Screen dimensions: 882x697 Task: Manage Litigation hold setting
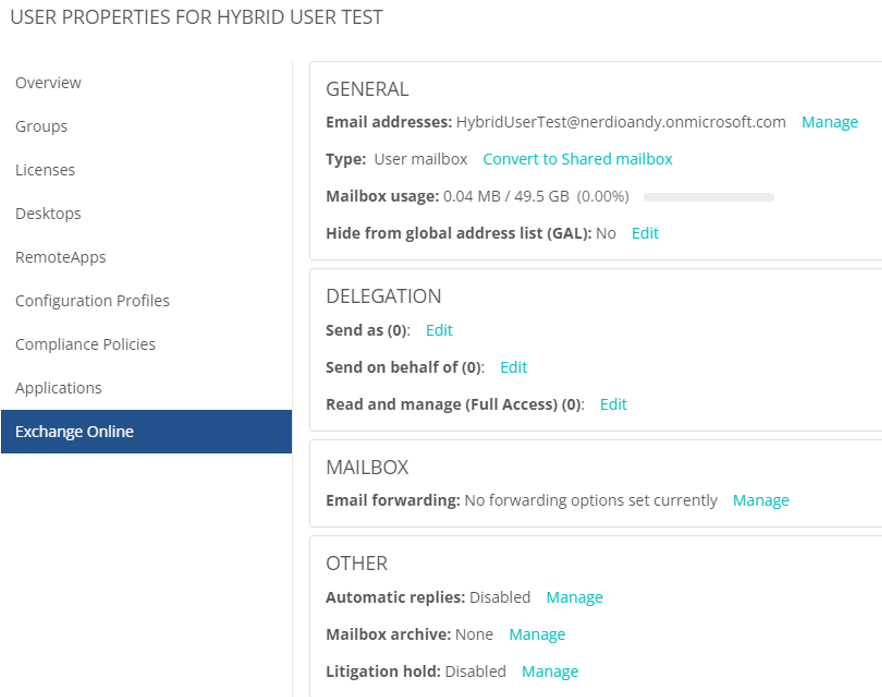[x=550, y=671]
